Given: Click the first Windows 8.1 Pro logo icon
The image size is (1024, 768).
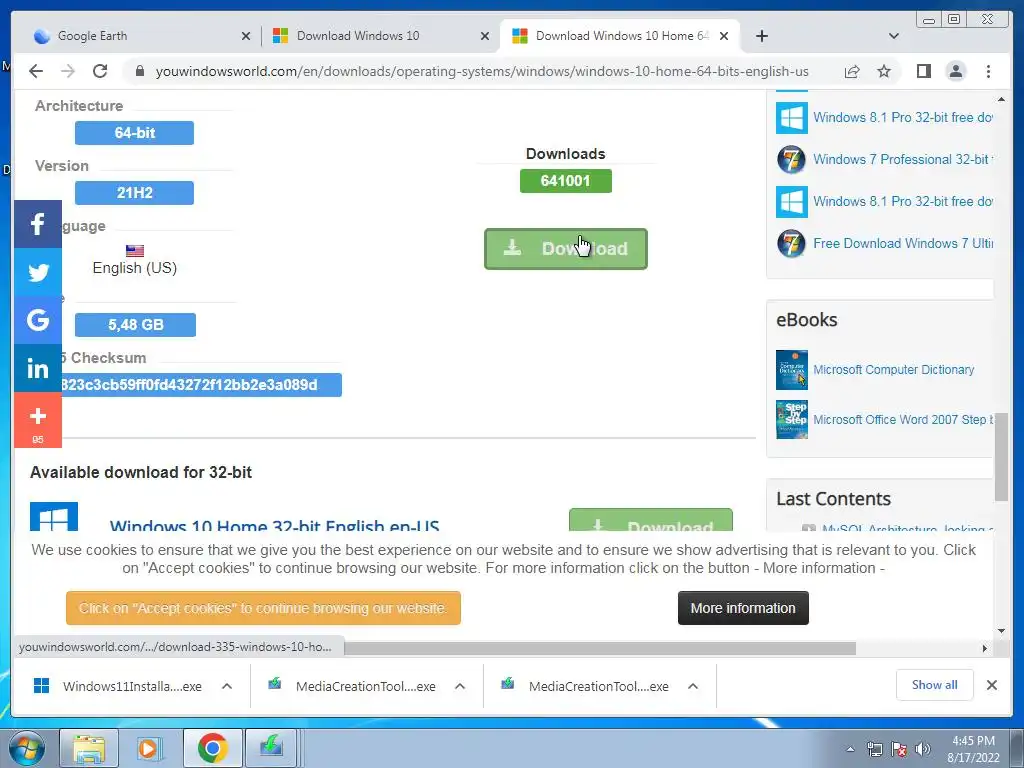Looking at the screenshot, I should [792, 118].
